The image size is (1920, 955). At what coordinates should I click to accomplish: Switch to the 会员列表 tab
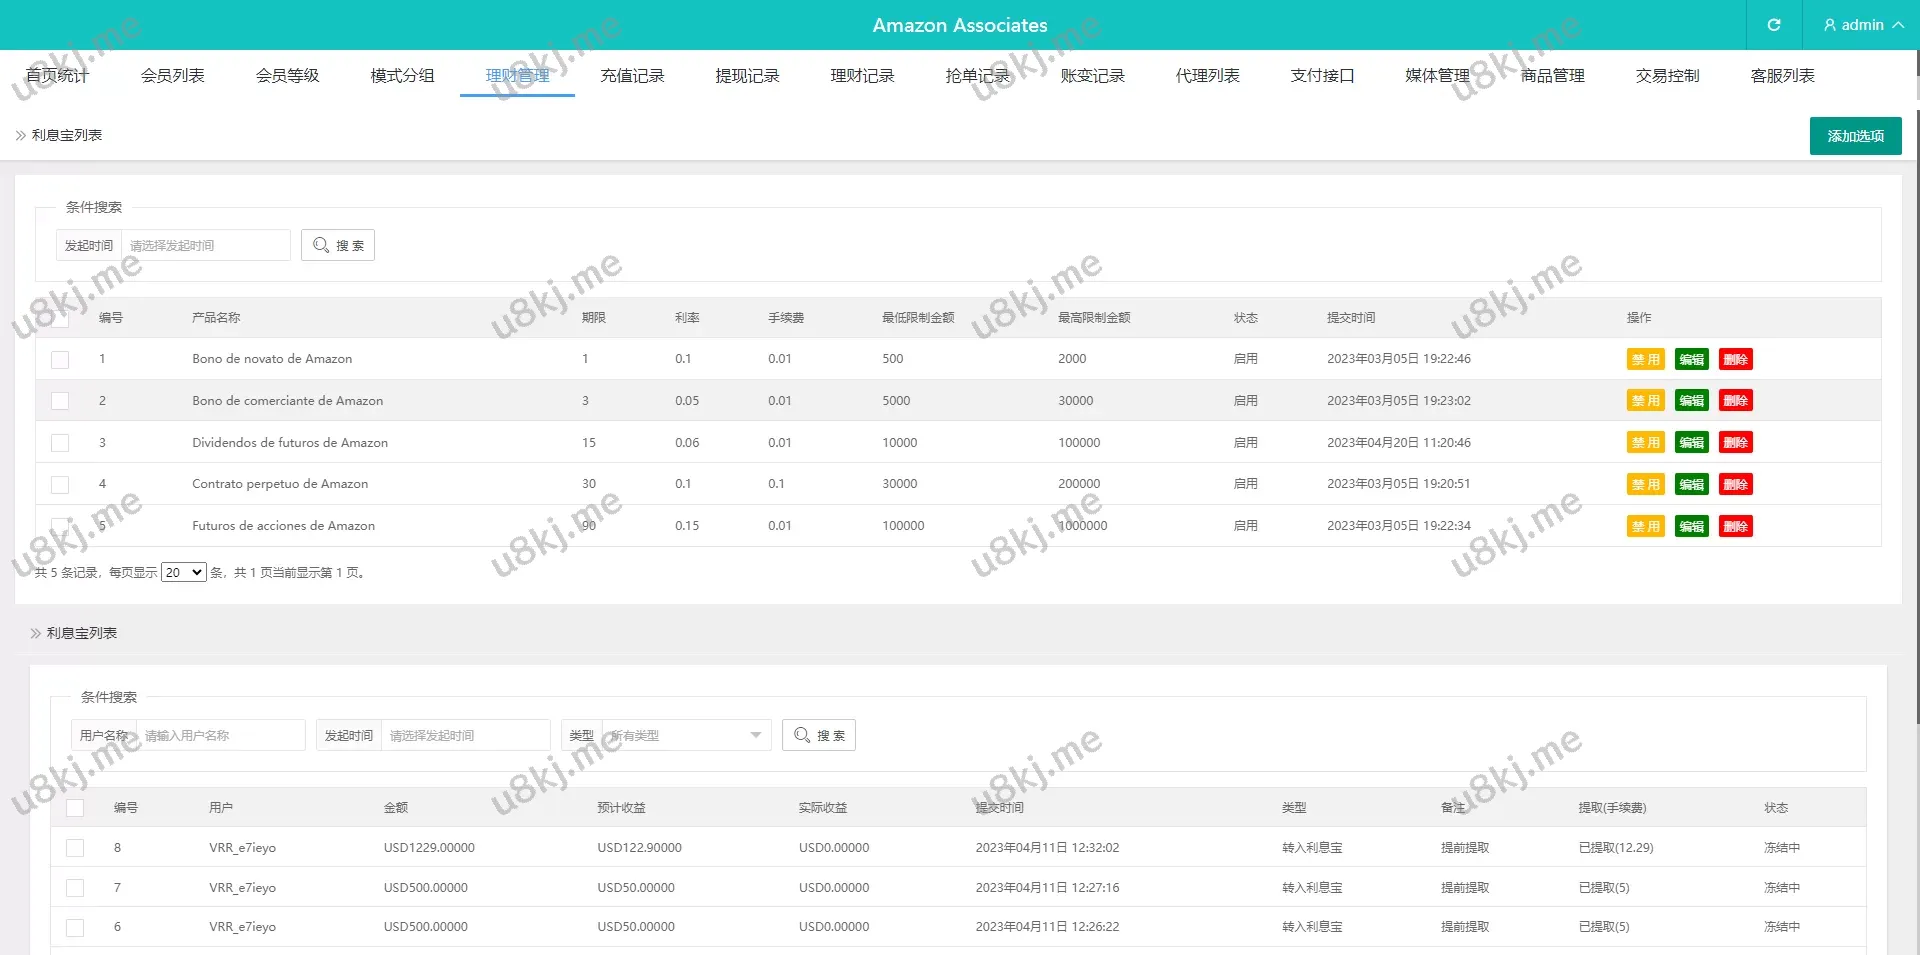point(172,76)
